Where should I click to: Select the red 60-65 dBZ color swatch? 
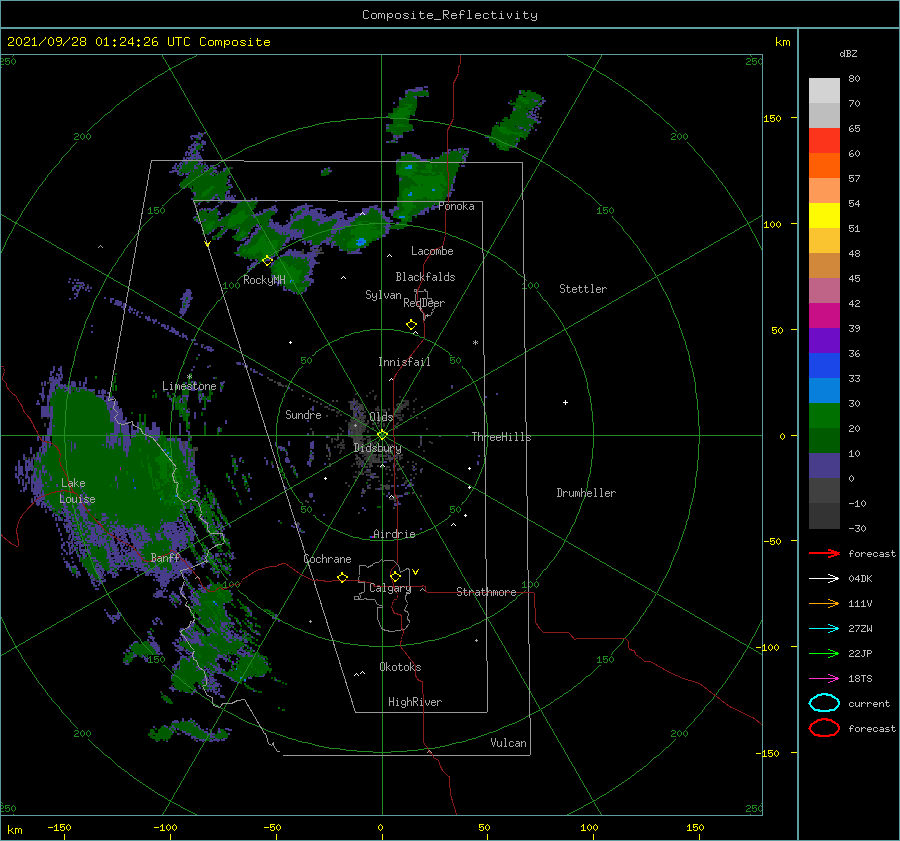pyautogui.click(x=824, y=141)
